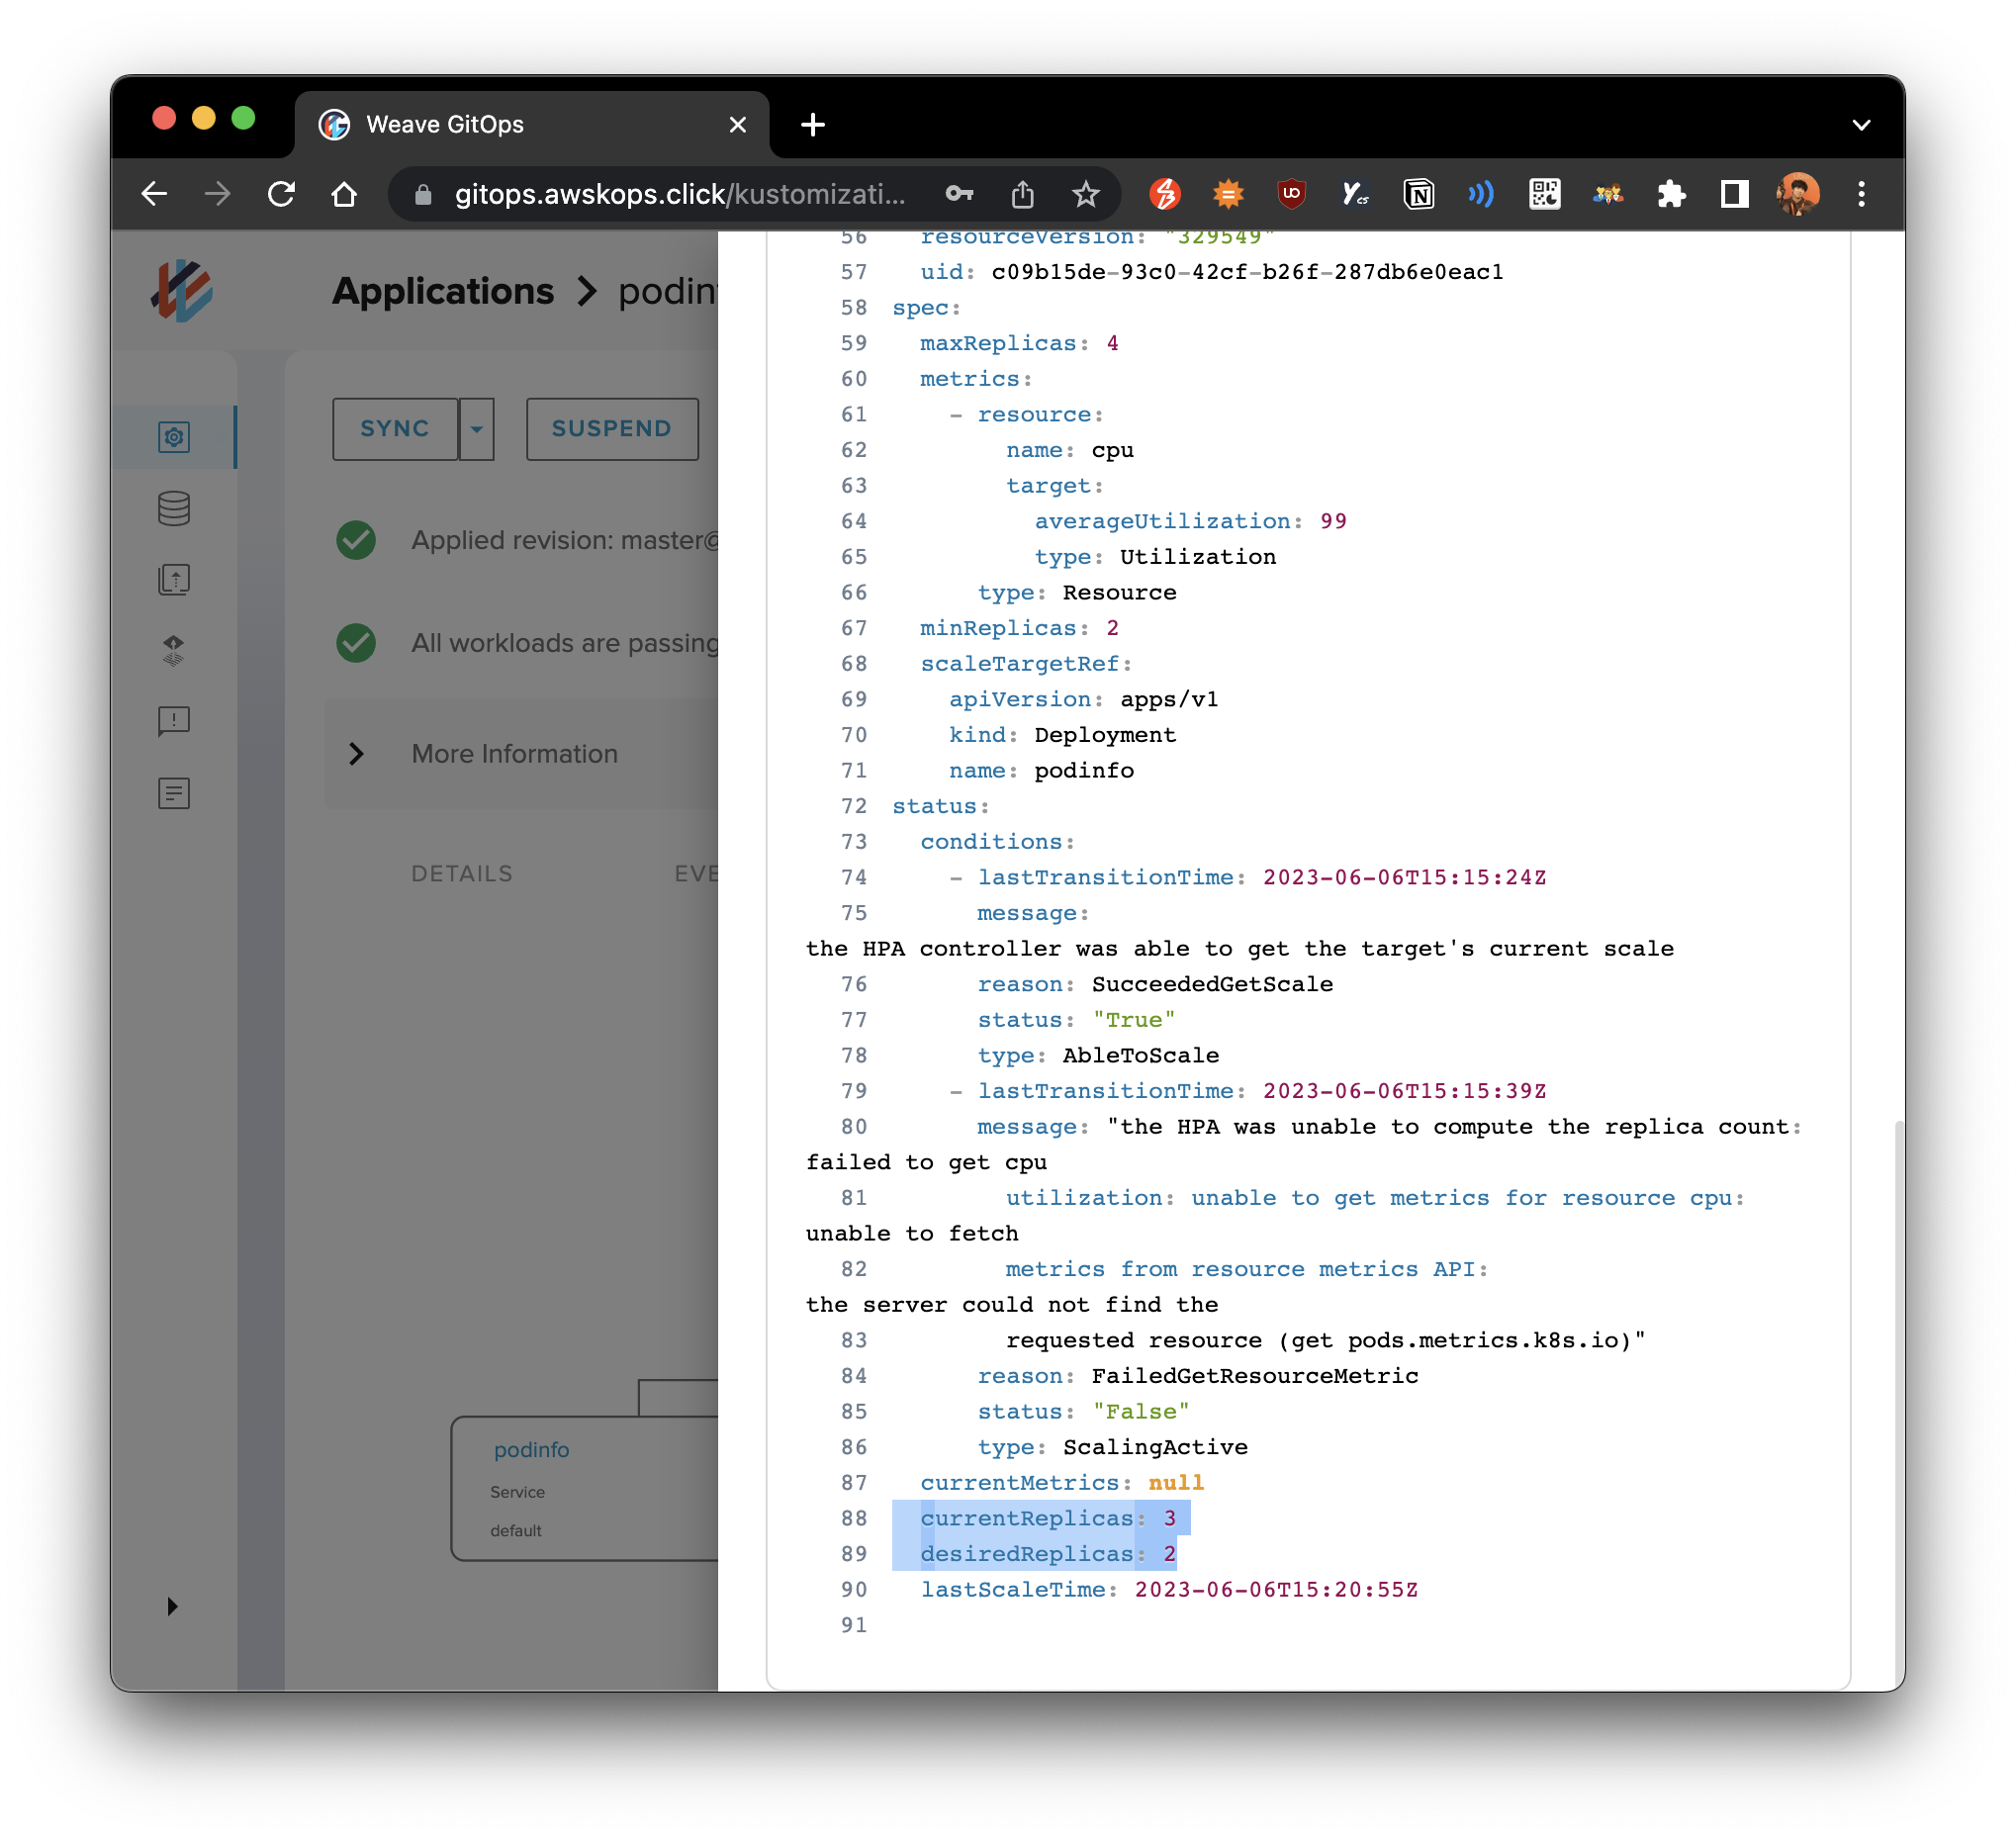Viewport: 2016px width, 1838px height.
Task: Click the minReplicas: 2 line
Action: [1019, 628]
